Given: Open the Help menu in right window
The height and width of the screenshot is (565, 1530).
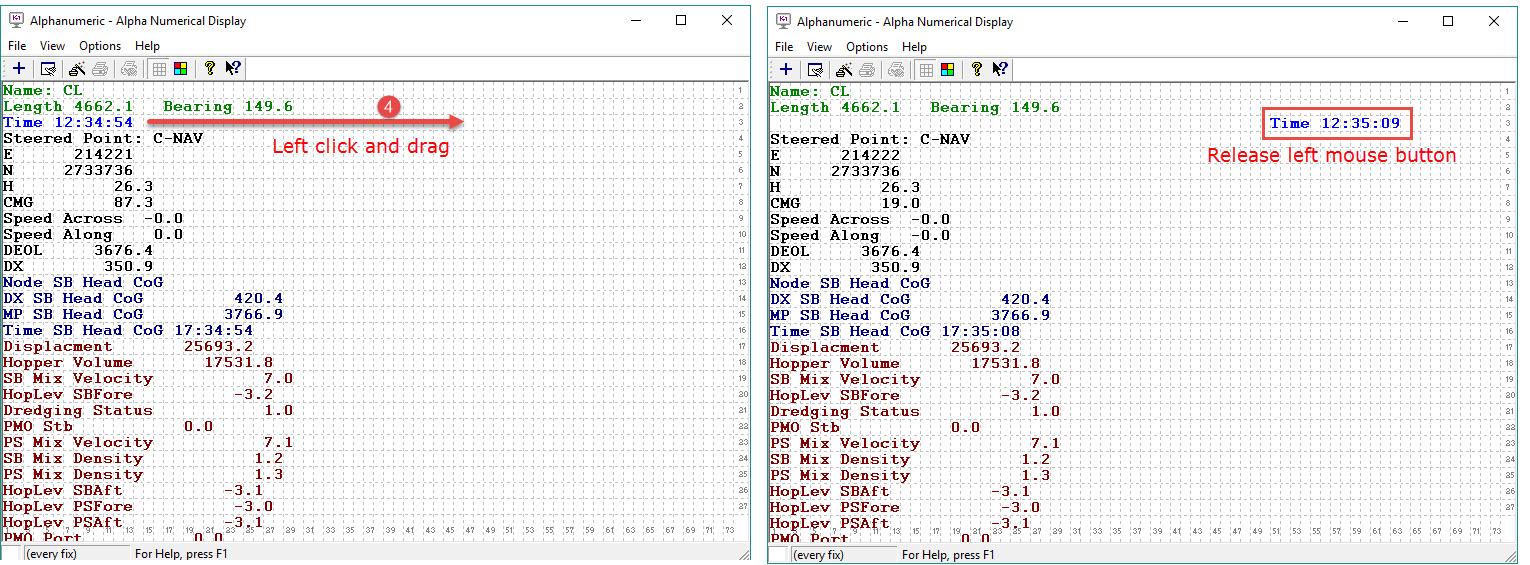Looking at the screenshot, I should pos(914,47).
